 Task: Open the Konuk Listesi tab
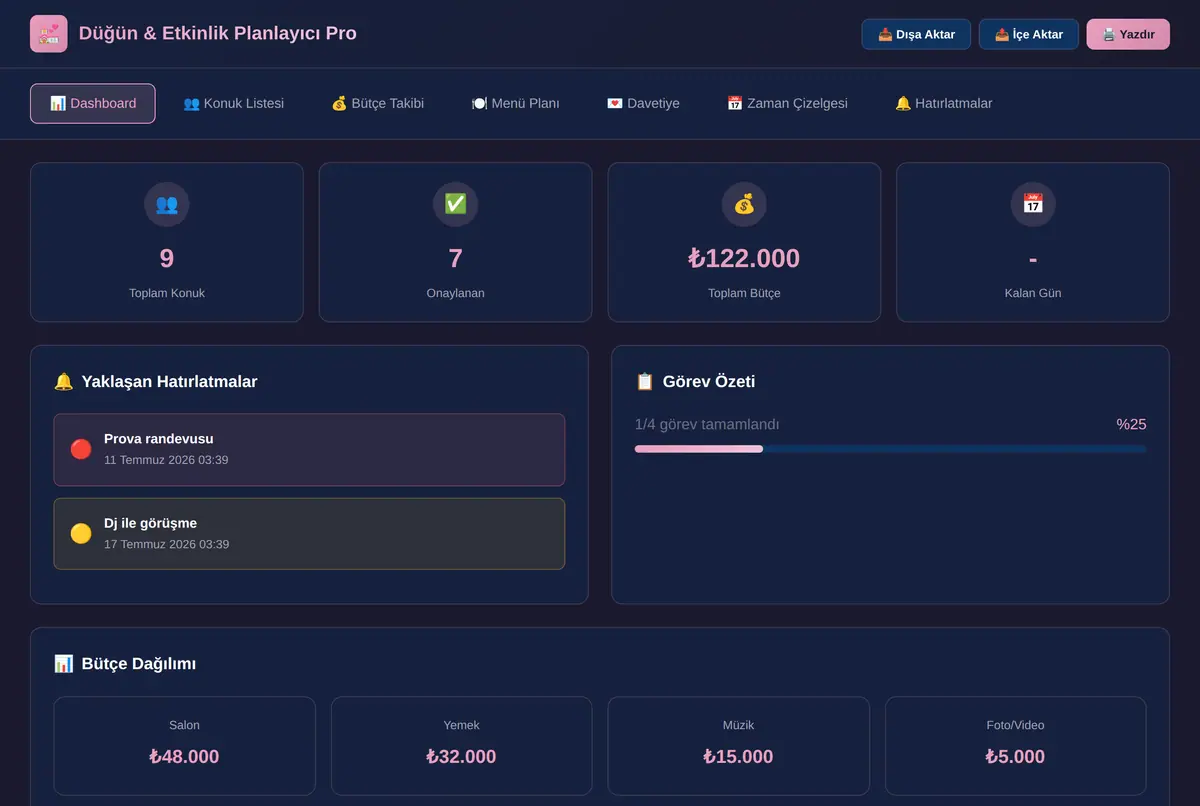coord(234,103)
